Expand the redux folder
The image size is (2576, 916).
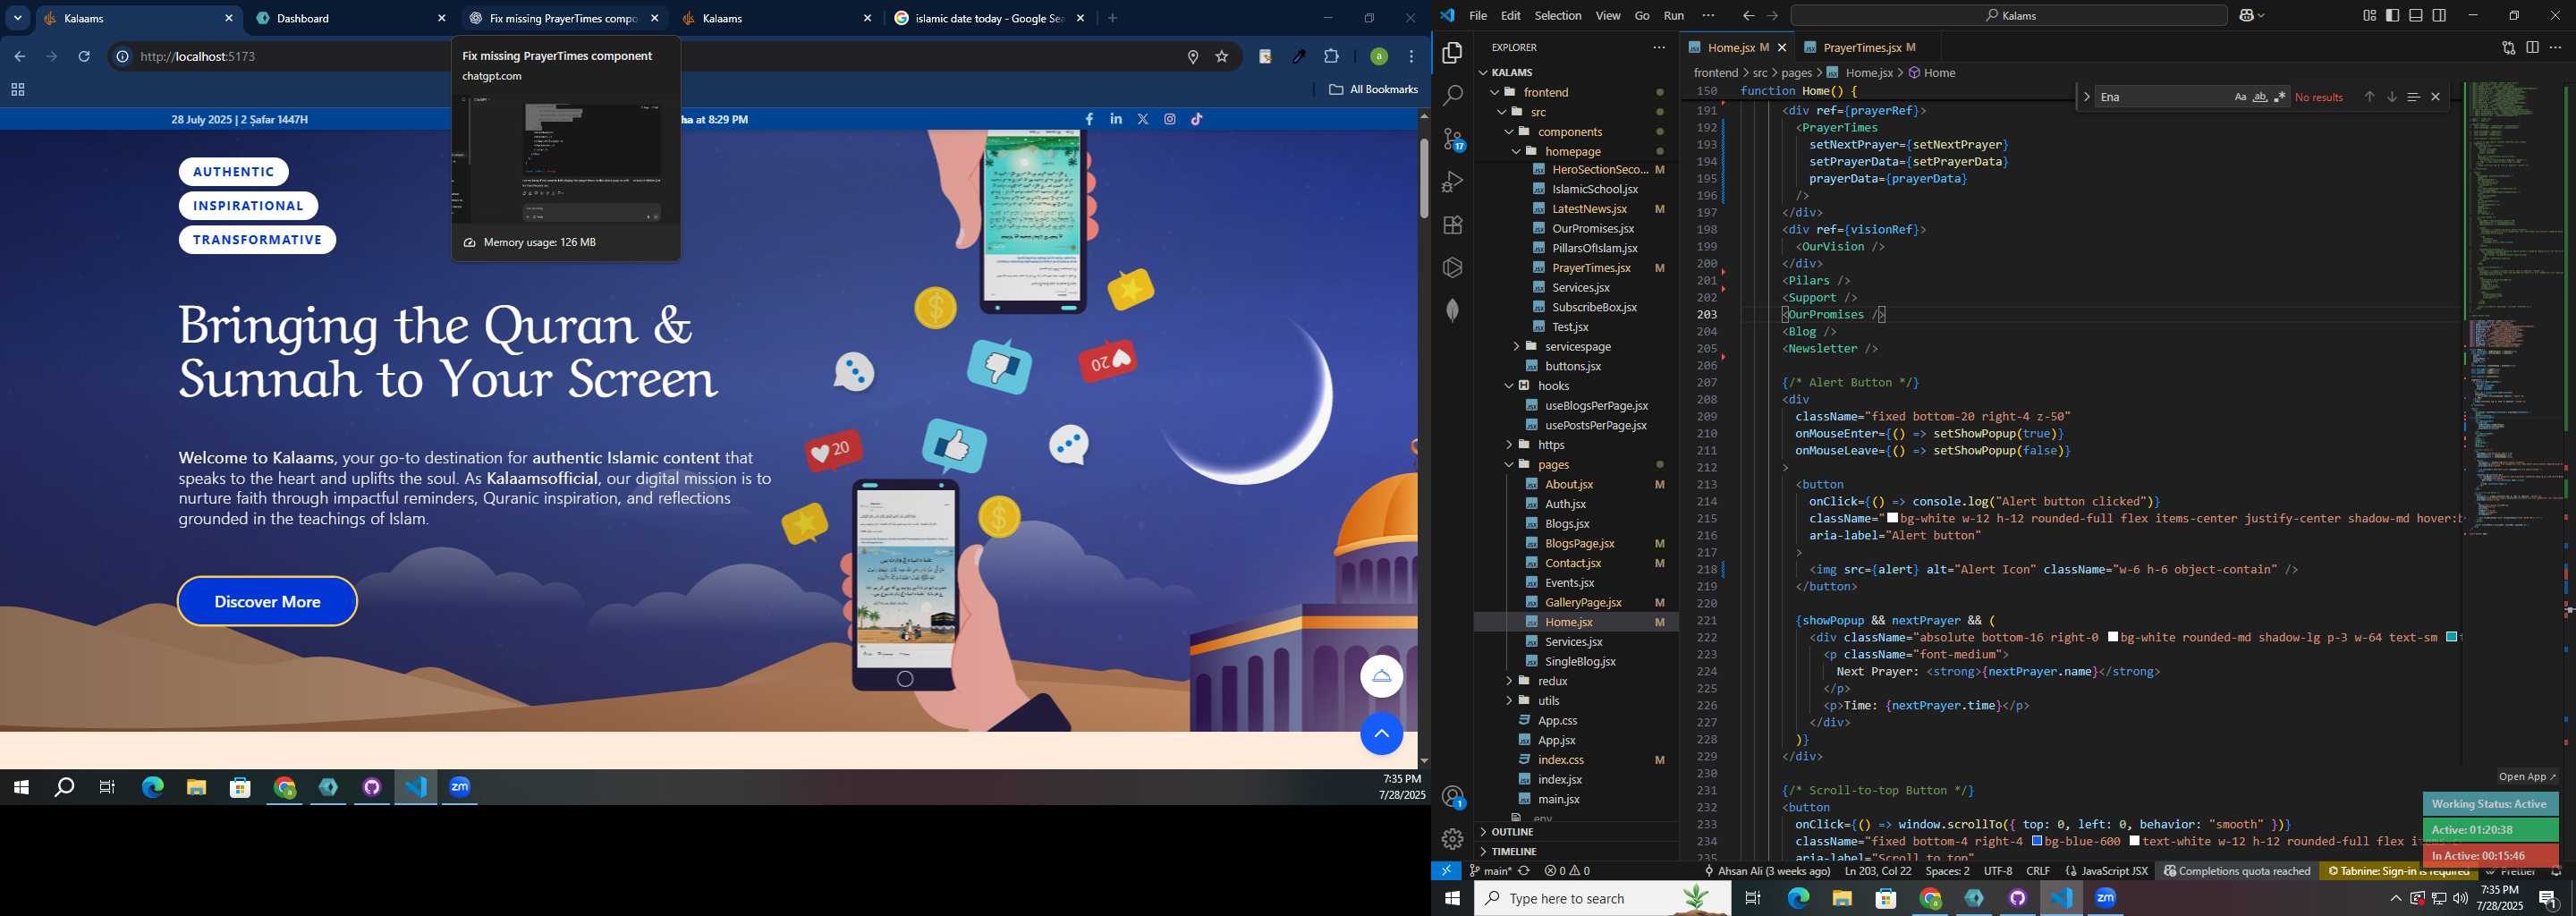pos(1508,680)
